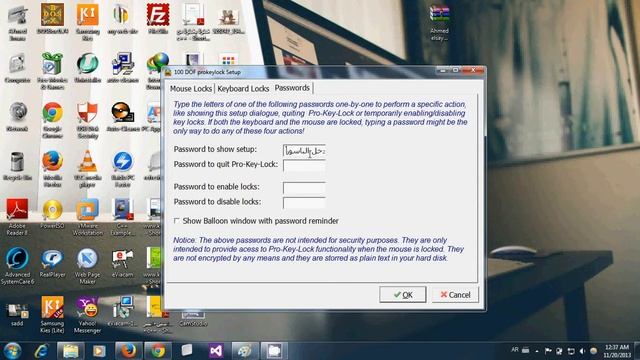
Task: Open Visual Studio from the taskbar
Action: point(216,351)
